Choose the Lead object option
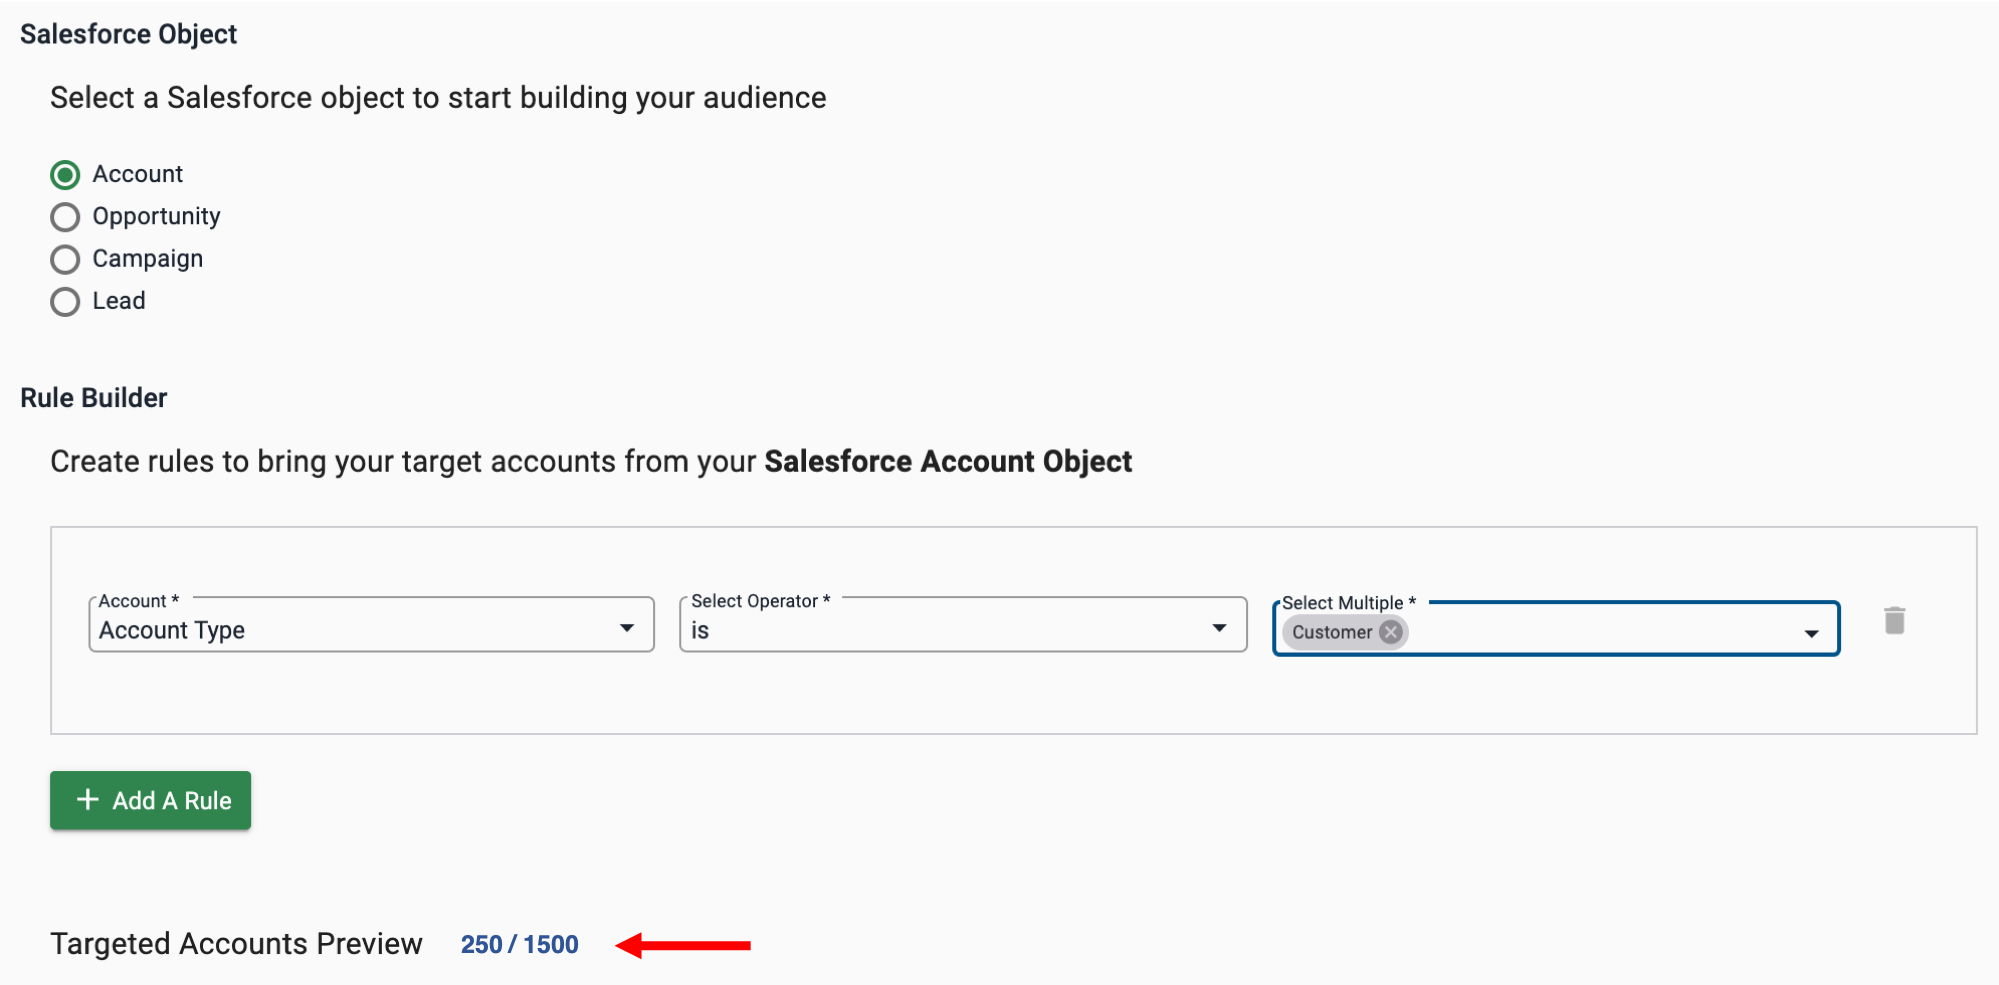Viewport: 1999px width, 985px height. point(65,302)
